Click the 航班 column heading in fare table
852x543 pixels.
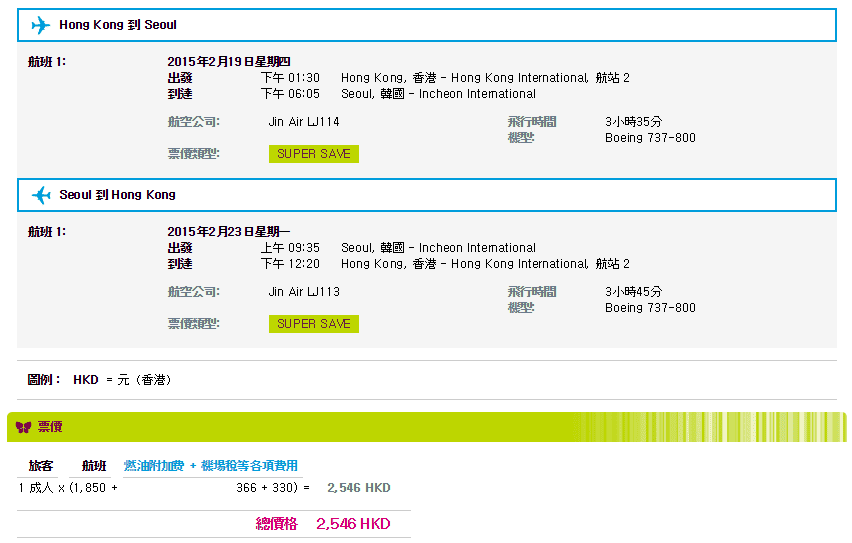pyautogui.click(x=94, y=466)
